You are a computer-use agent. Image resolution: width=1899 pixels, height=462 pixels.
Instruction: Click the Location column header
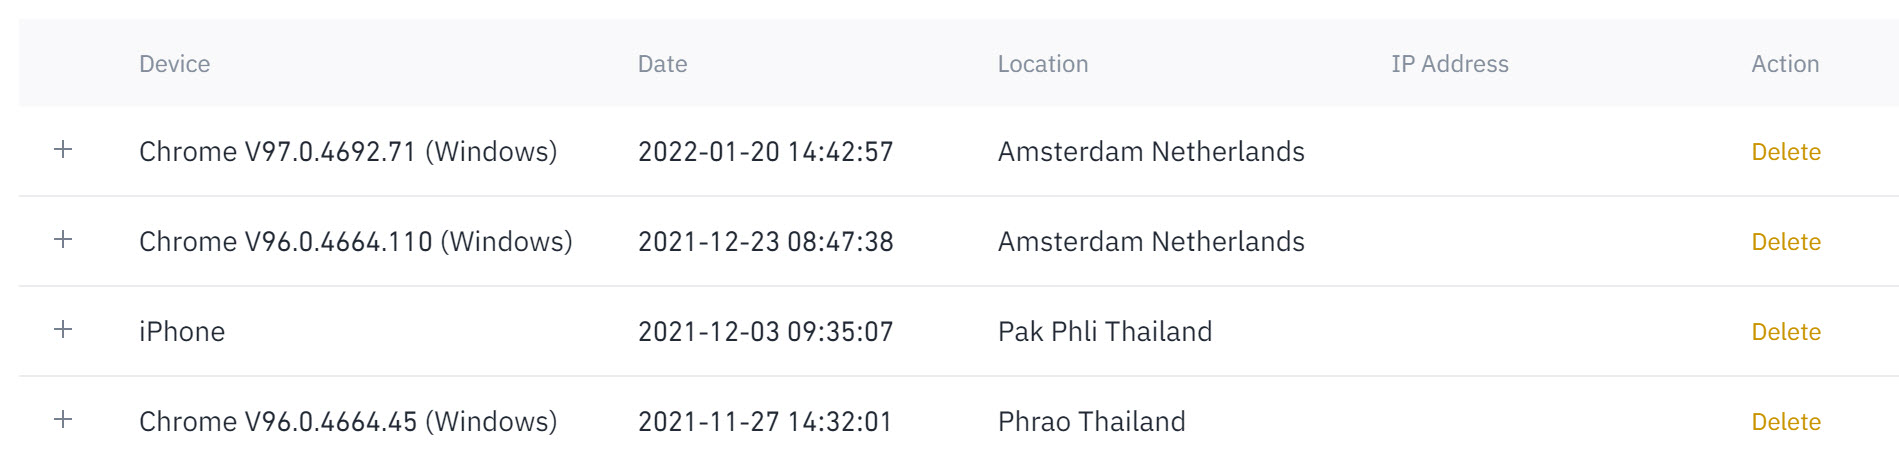1043,64
